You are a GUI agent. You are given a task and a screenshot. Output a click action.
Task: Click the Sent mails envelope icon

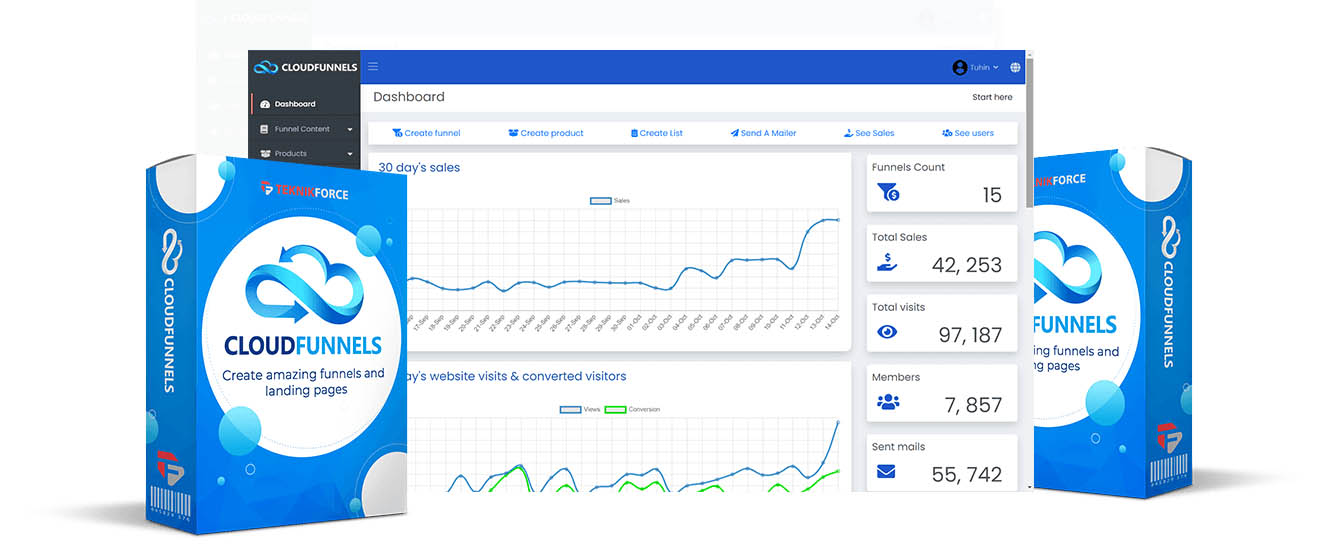coord(886,472)
